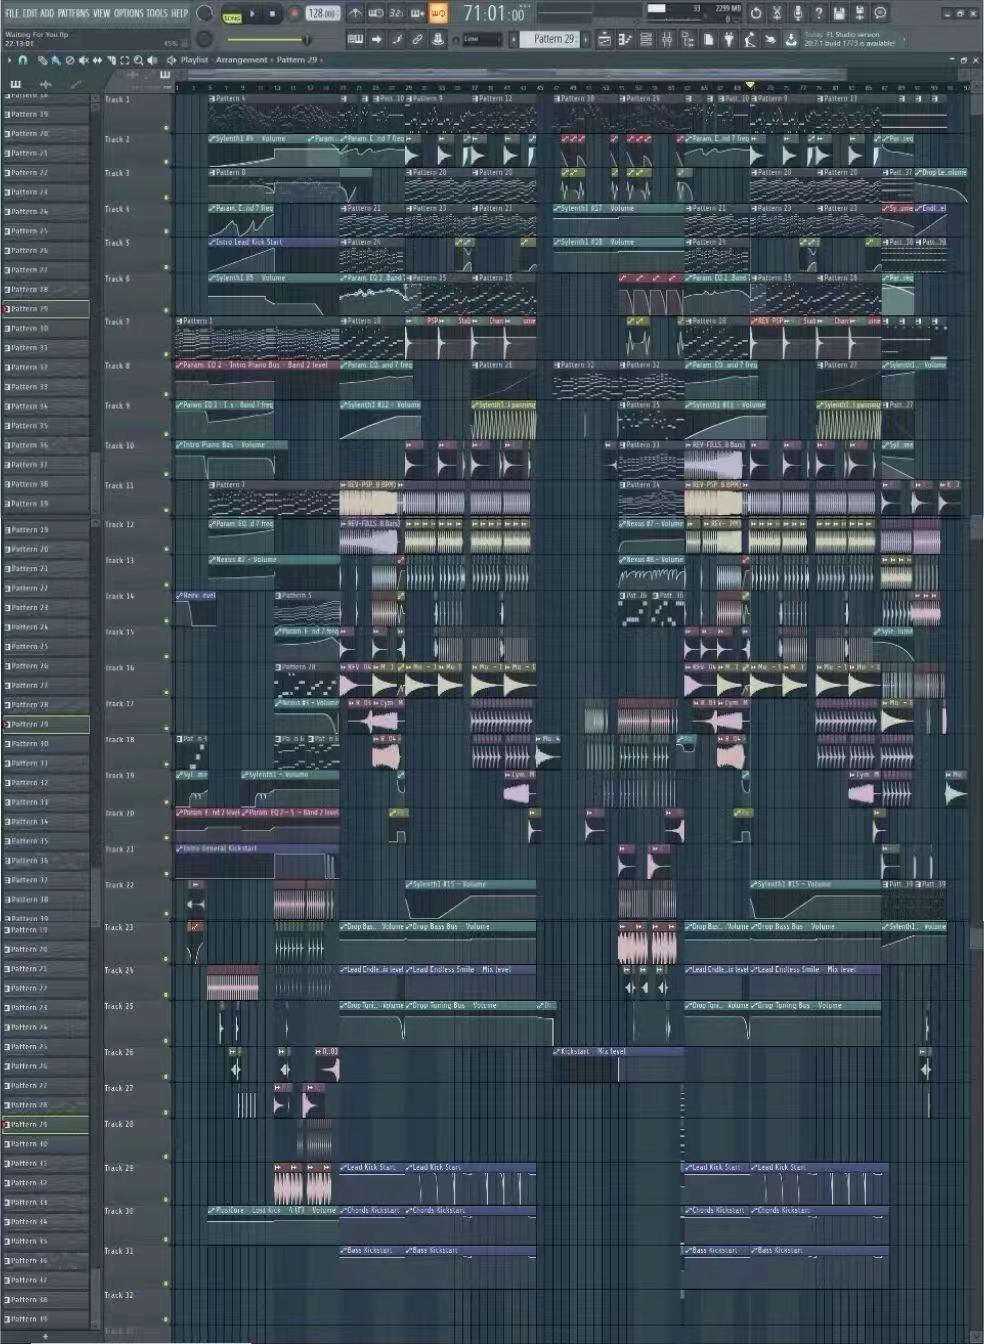
Task: Toggle the mute switch on Track 9
Action: 166,434
